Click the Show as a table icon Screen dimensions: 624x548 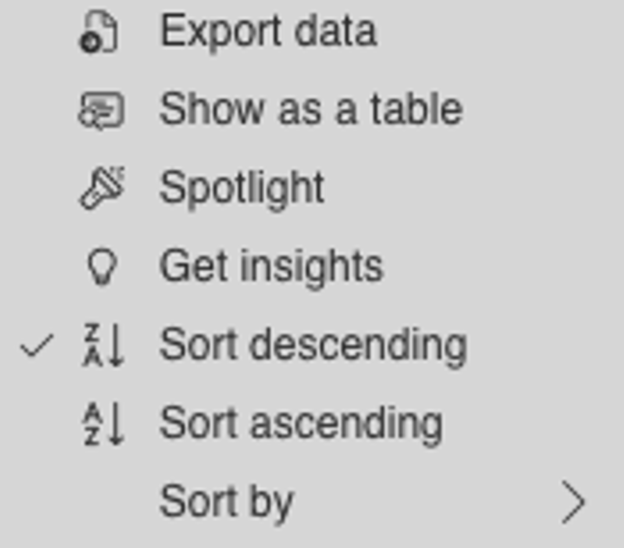coord(101,110)
